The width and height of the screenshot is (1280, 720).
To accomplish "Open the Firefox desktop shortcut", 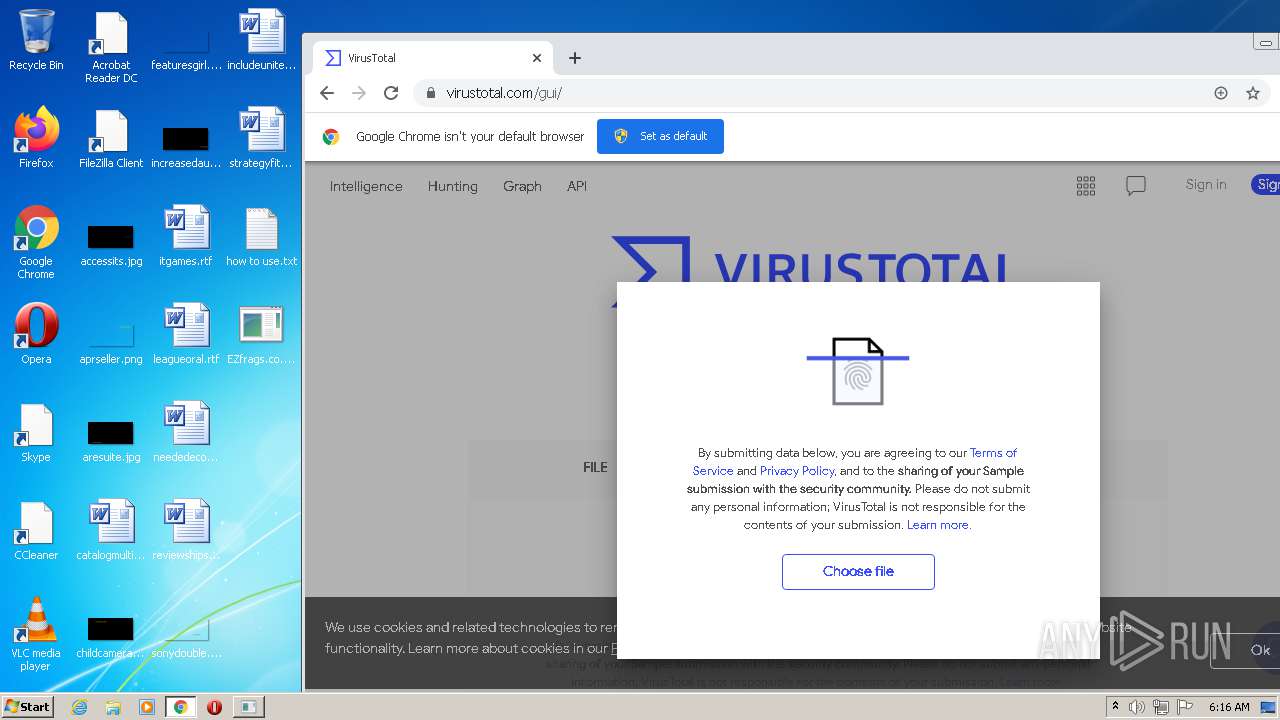I will (x=36, y=138).
